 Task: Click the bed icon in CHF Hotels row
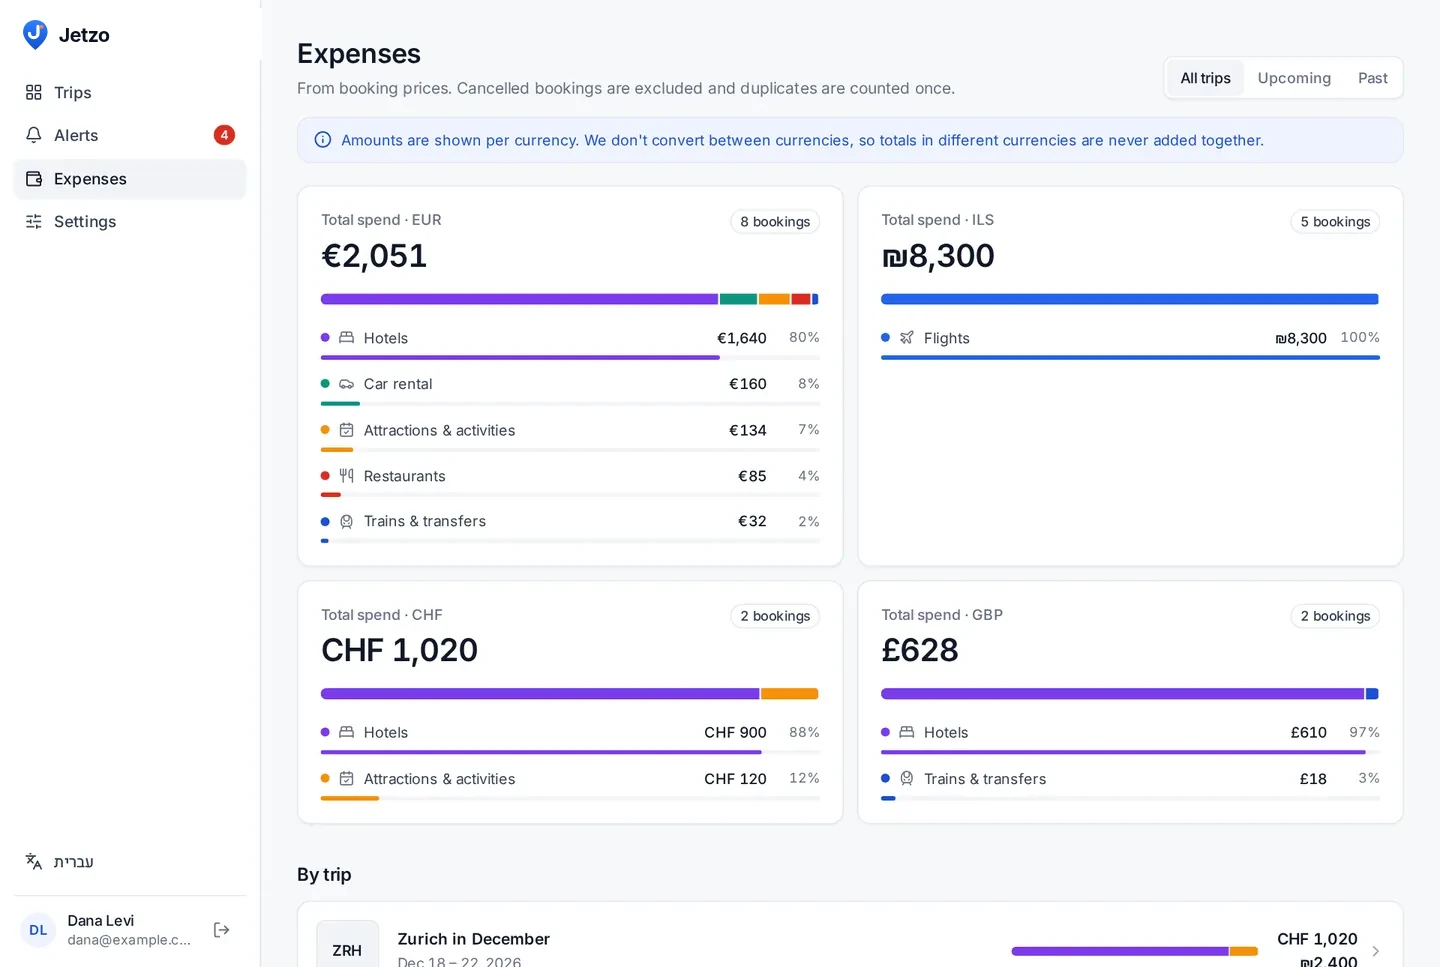point(346,733)
